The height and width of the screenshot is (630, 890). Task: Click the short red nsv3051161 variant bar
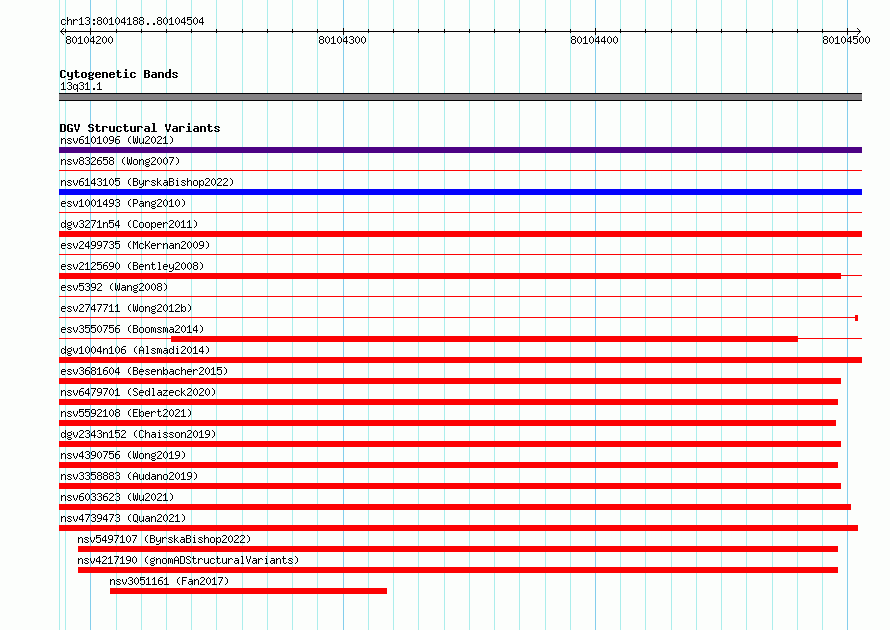click(248, 591)
